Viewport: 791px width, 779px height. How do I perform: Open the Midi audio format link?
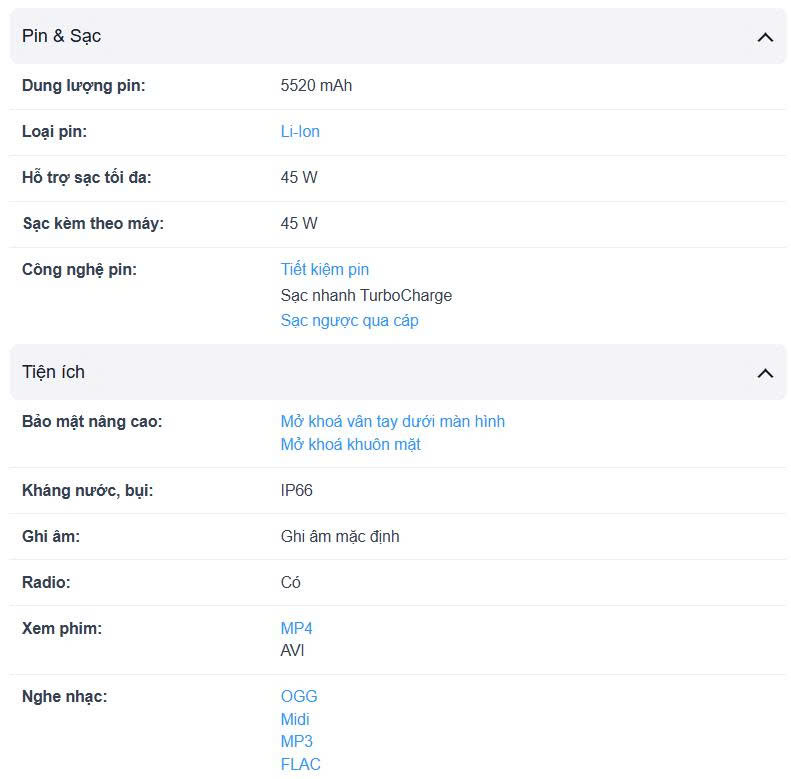(x=295, y=720)
